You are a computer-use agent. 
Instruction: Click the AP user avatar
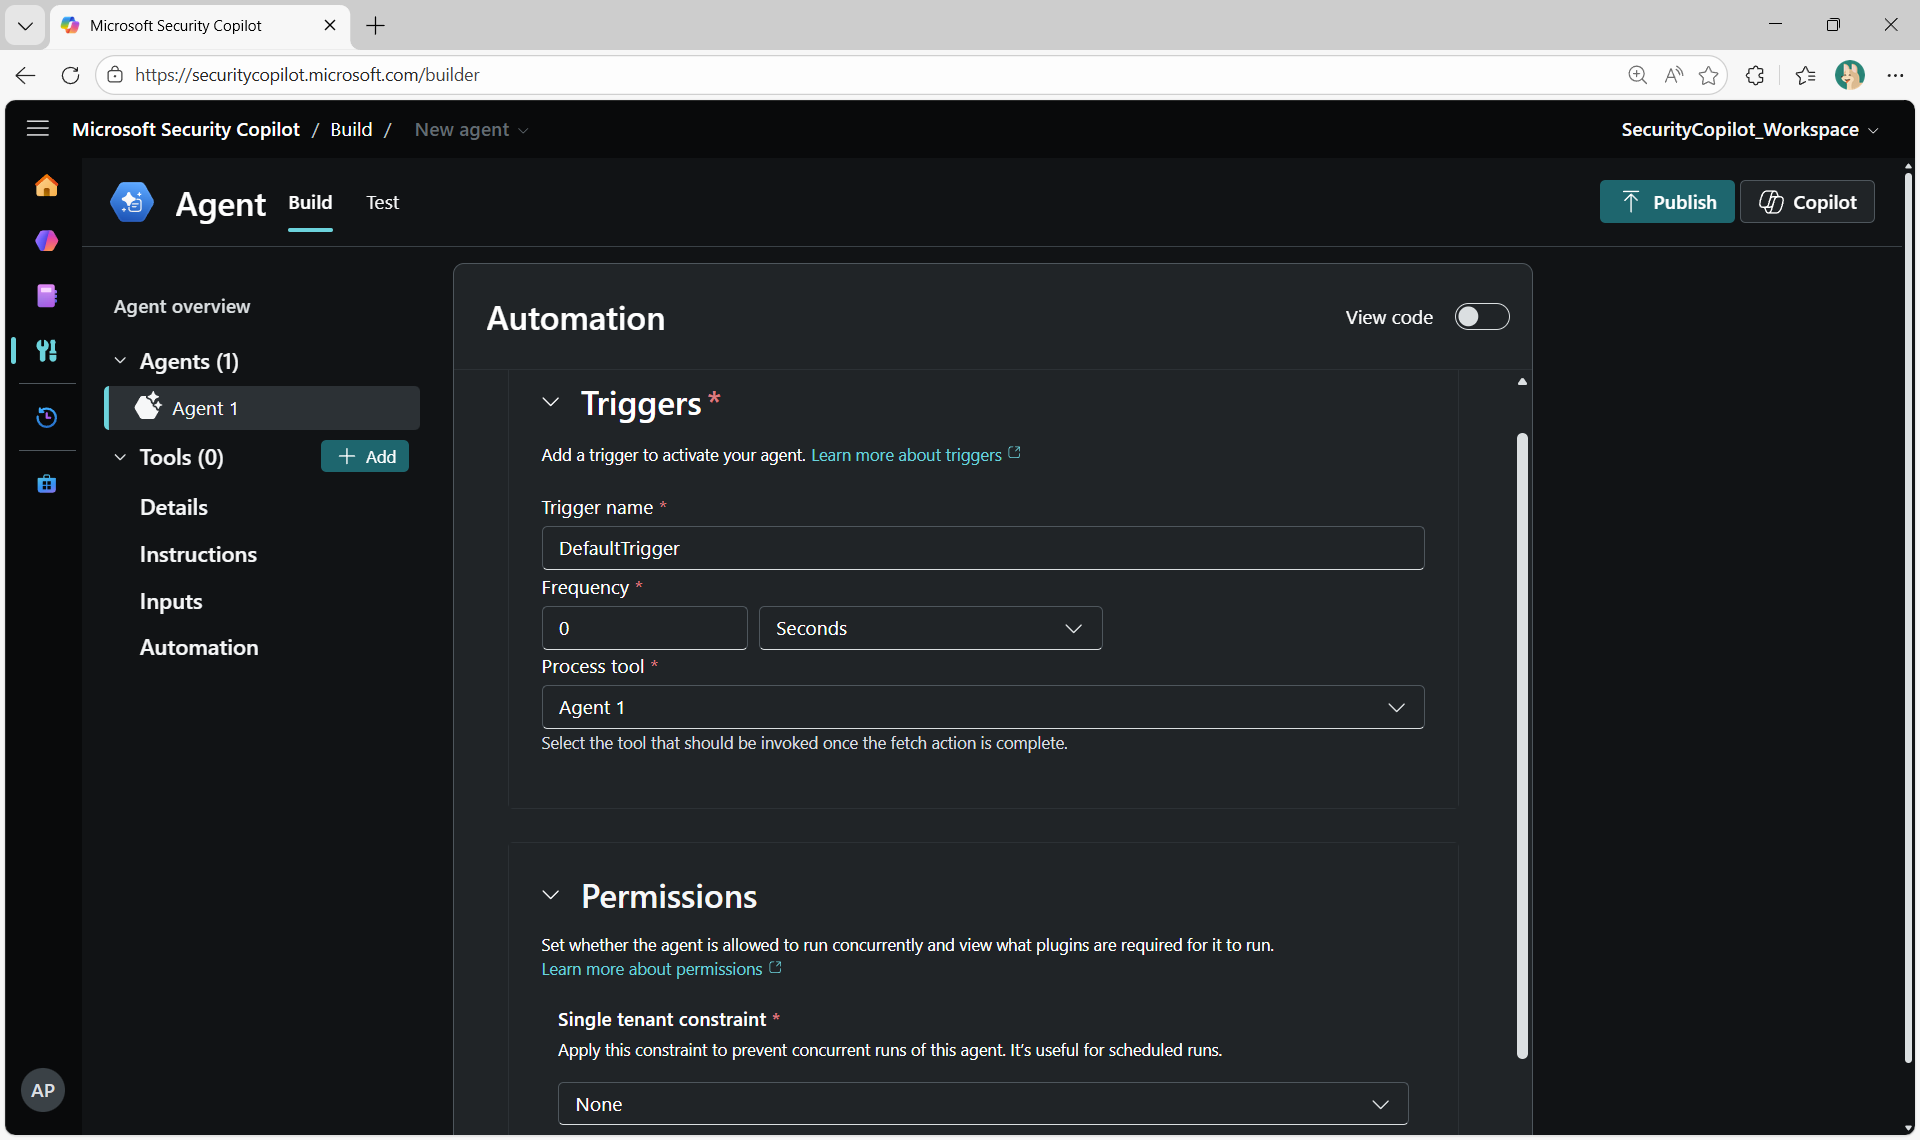[x=43, y=1090]
